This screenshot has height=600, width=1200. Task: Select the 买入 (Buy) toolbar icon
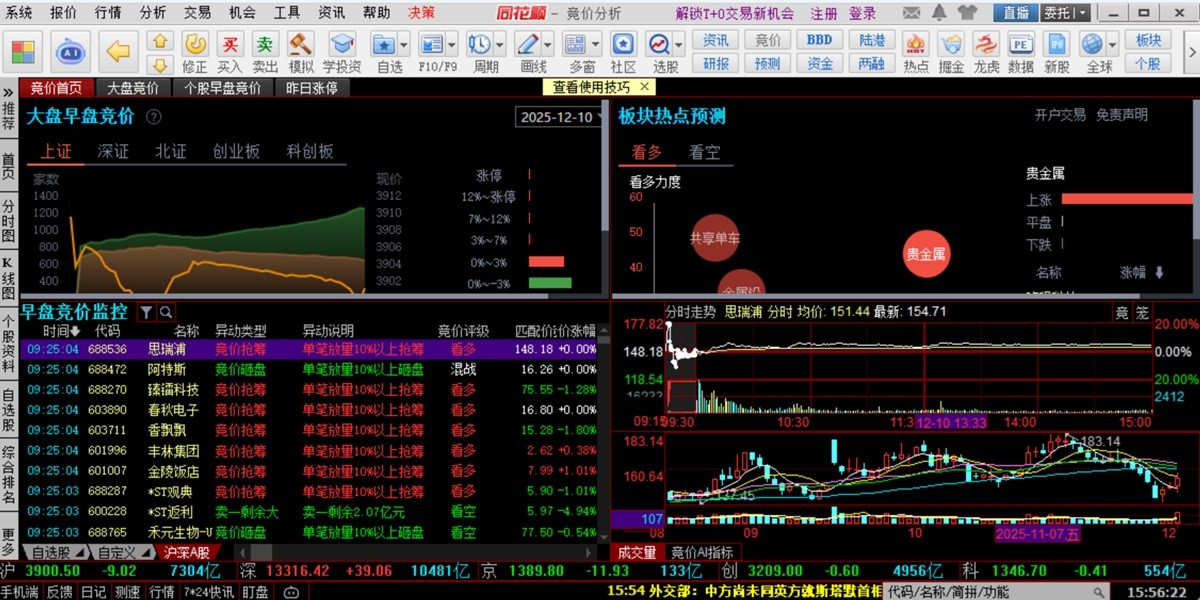point(229,45)
